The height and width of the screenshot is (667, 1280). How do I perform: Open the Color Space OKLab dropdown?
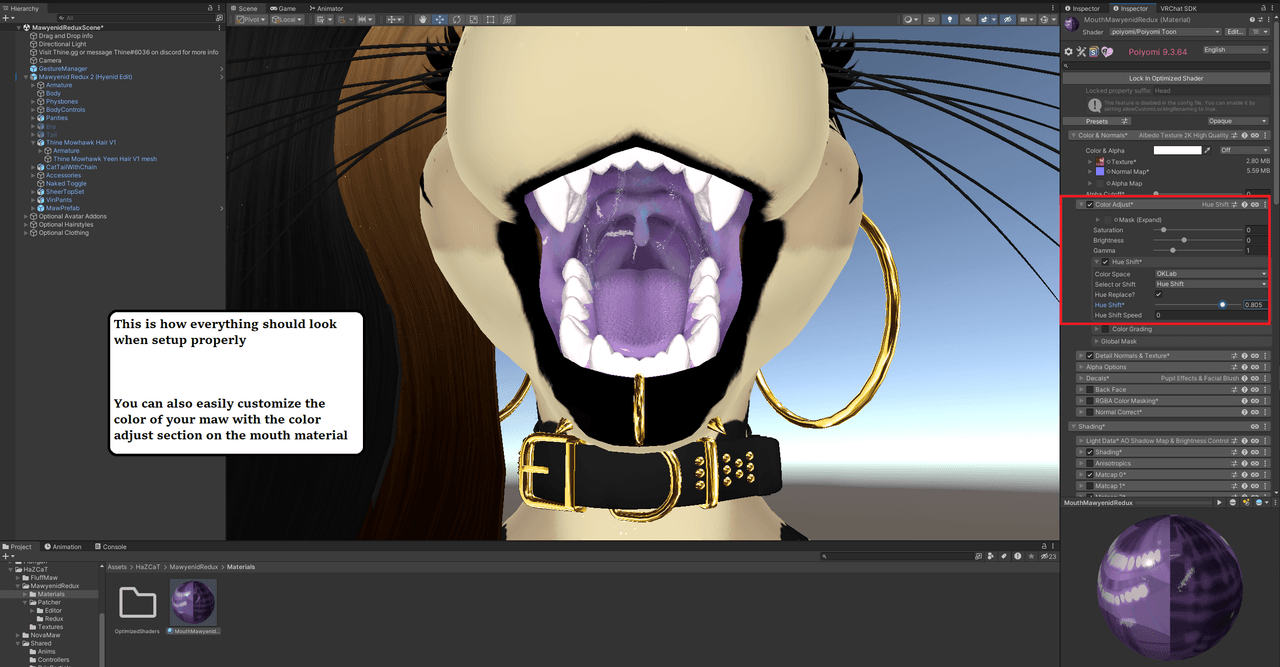pos(1211,274)
